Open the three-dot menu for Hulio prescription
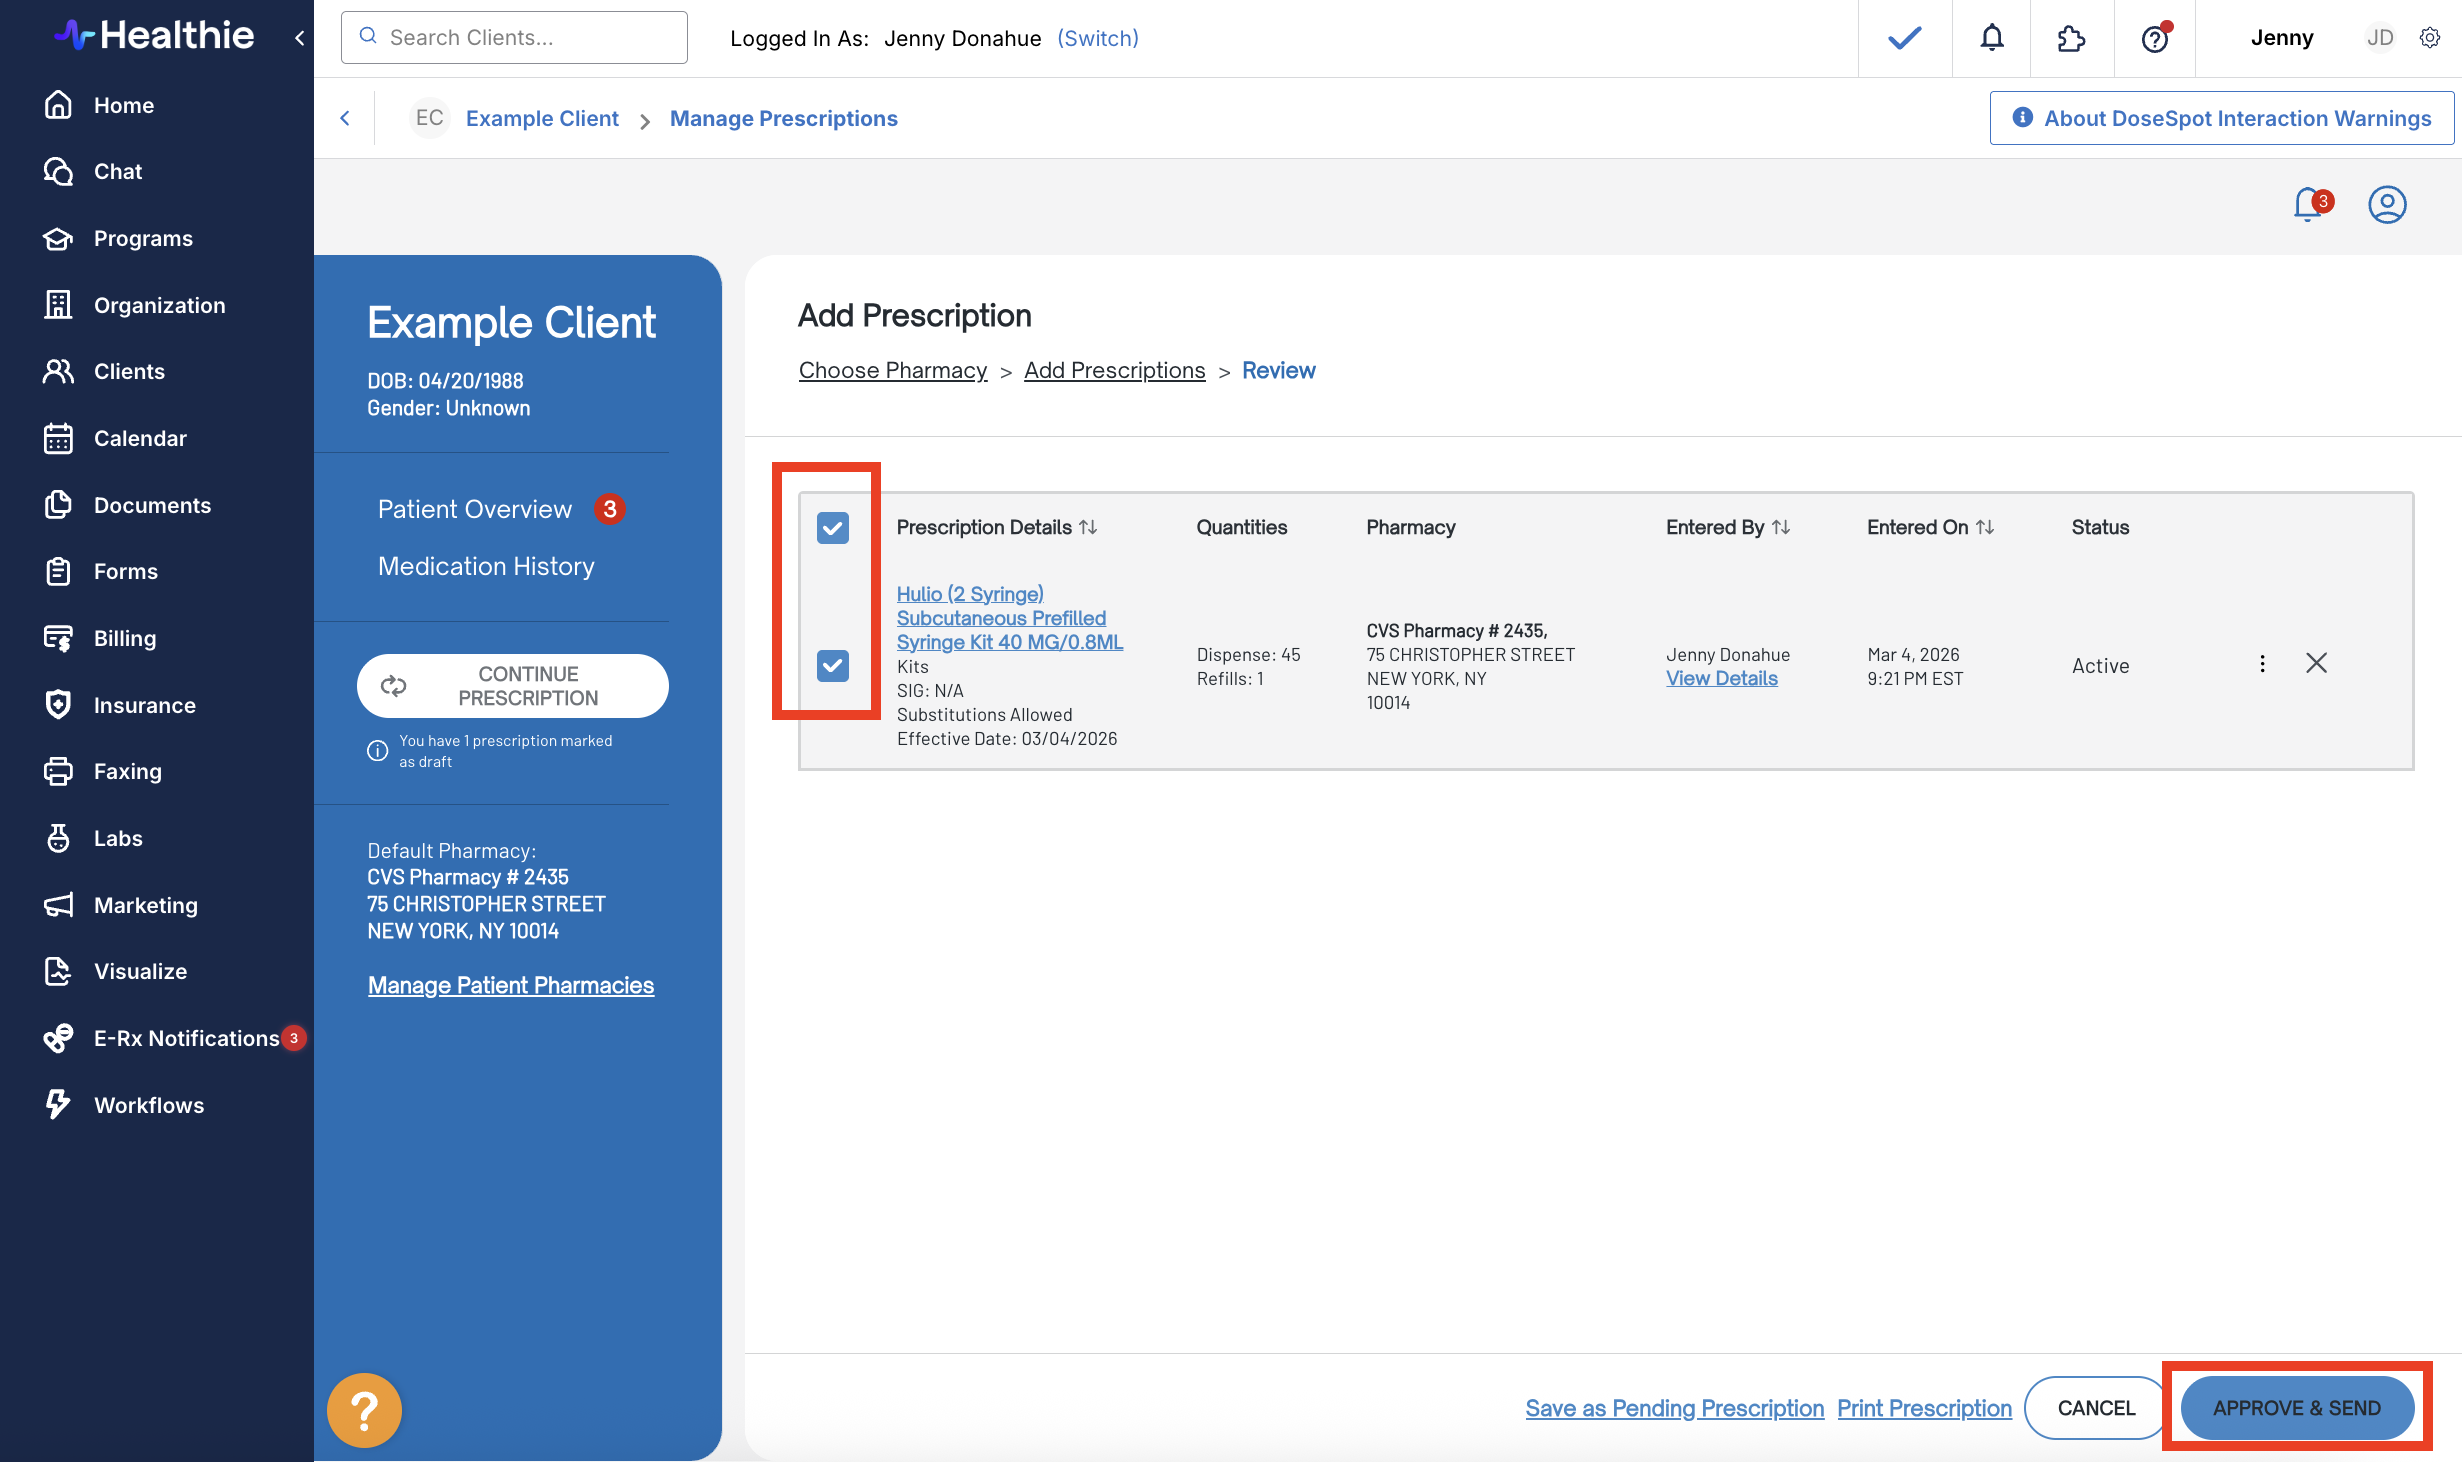 (2262, 663)
